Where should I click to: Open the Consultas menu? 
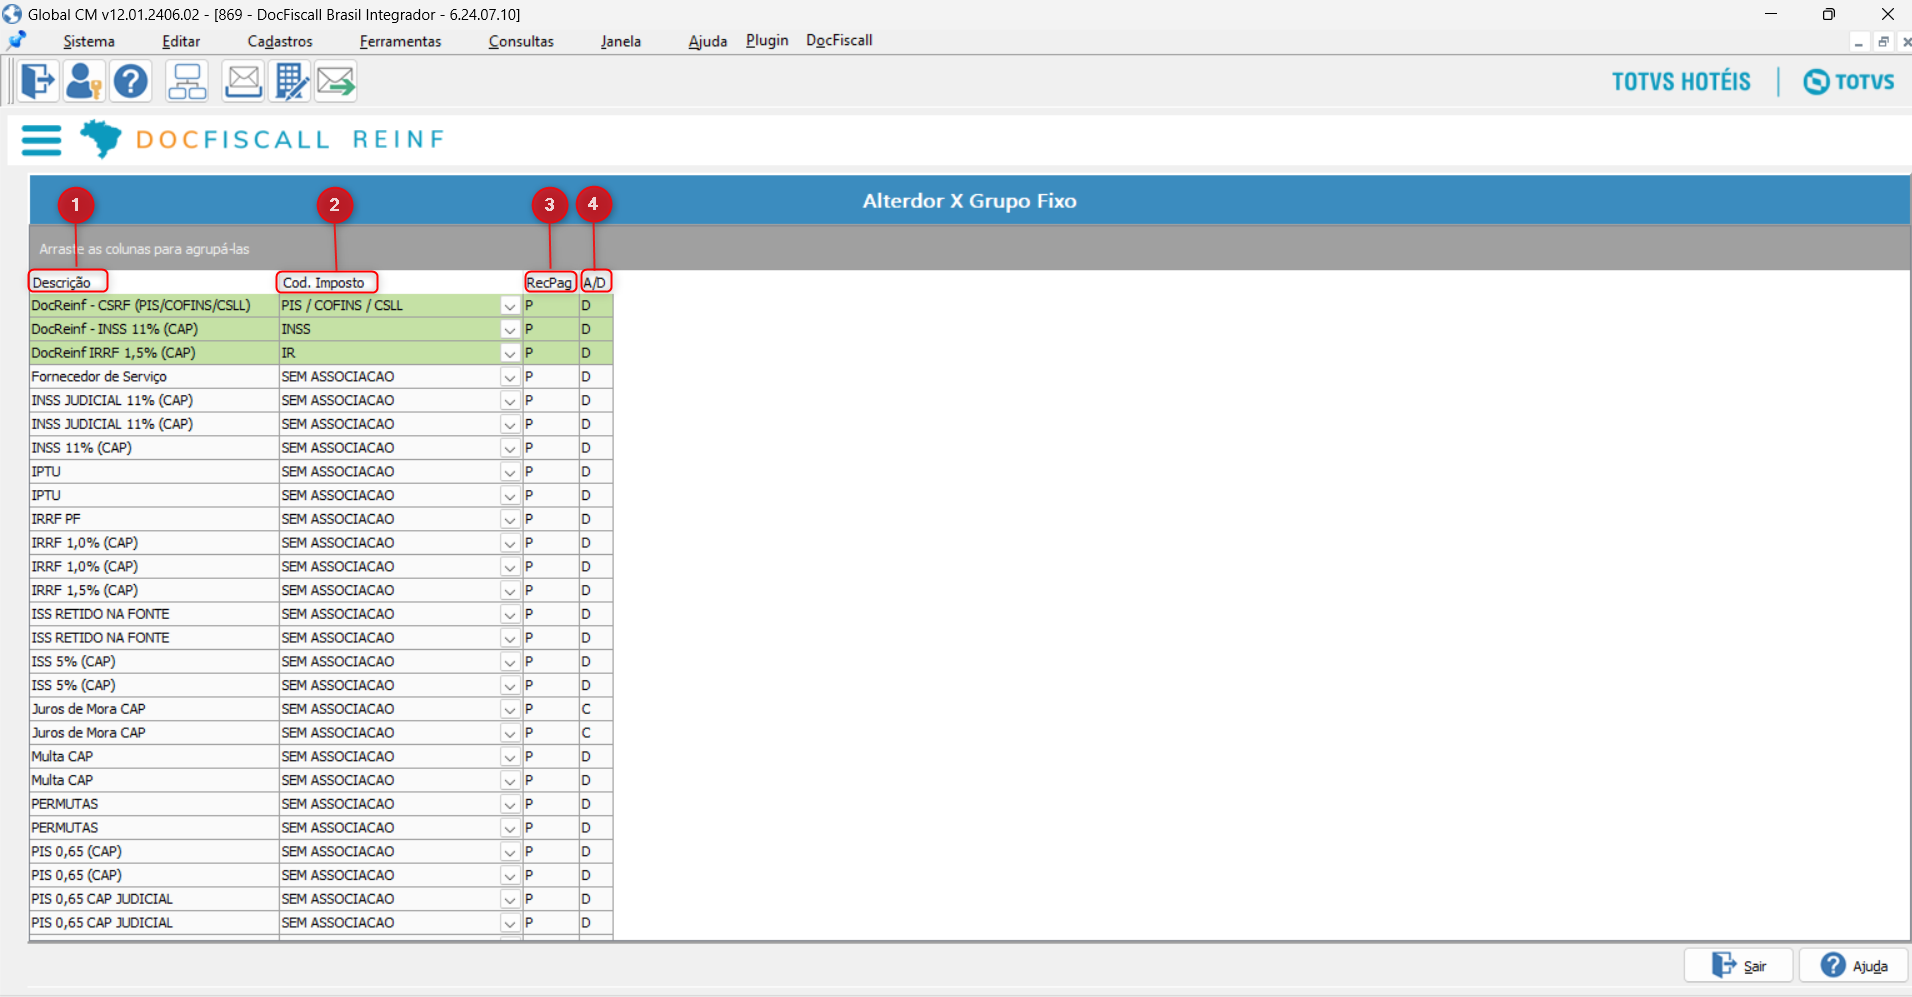coord(521,41)
